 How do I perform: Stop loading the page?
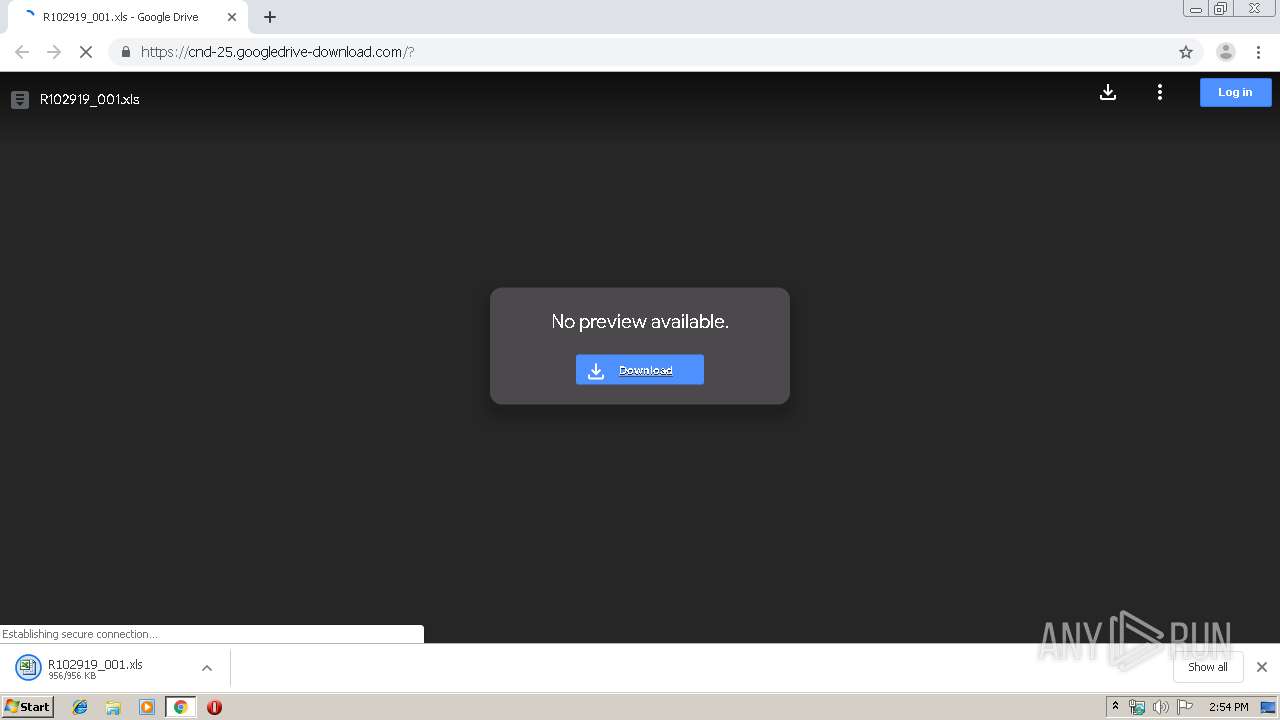86,52
